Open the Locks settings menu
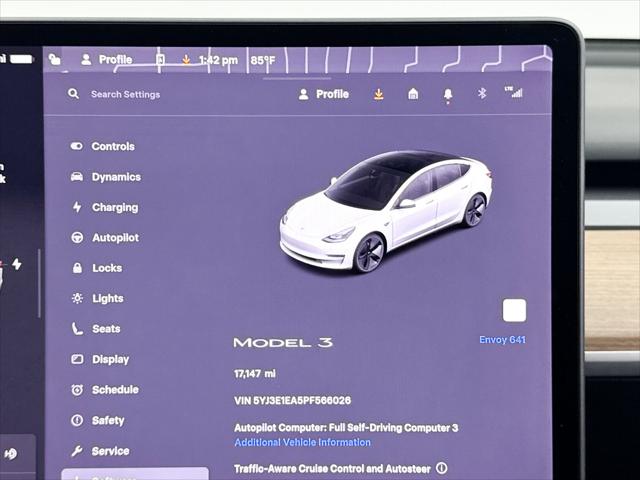 click(x=97, y=268)
